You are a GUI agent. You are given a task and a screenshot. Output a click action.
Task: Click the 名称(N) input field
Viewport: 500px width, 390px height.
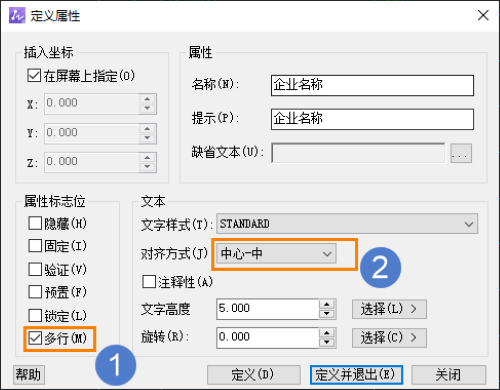[x=372, y=85]
